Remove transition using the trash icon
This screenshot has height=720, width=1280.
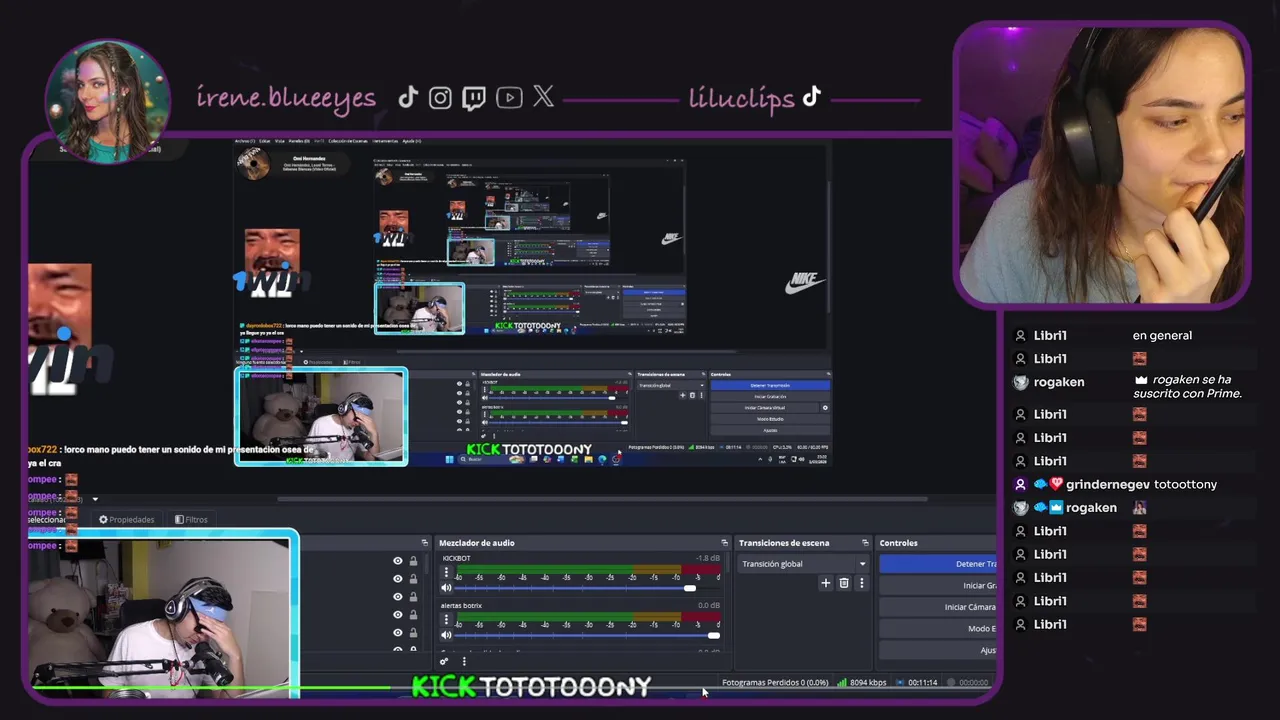click(844, 583)
